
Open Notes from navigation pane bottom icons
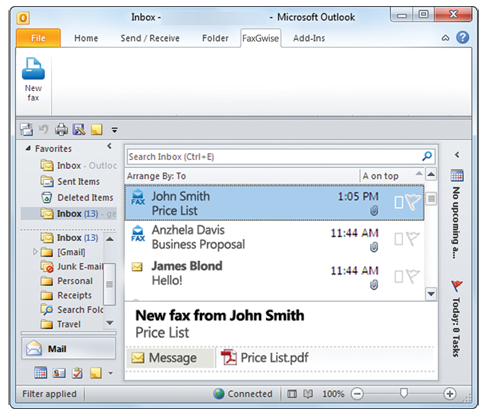(96, 373)
